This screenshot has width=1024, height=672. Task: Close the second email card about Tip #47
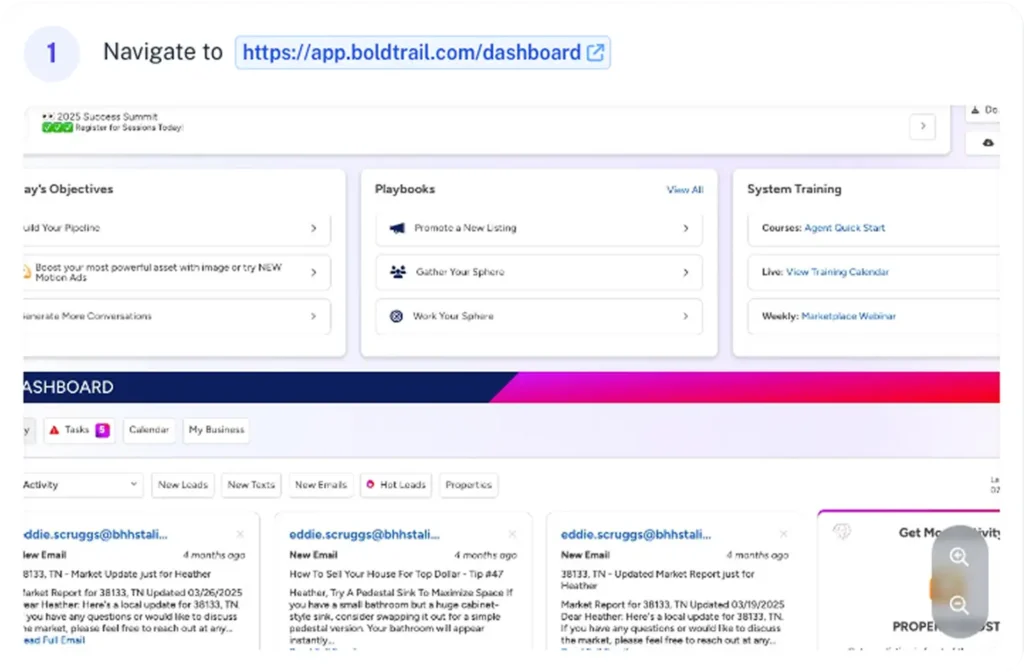coord(512,535)
